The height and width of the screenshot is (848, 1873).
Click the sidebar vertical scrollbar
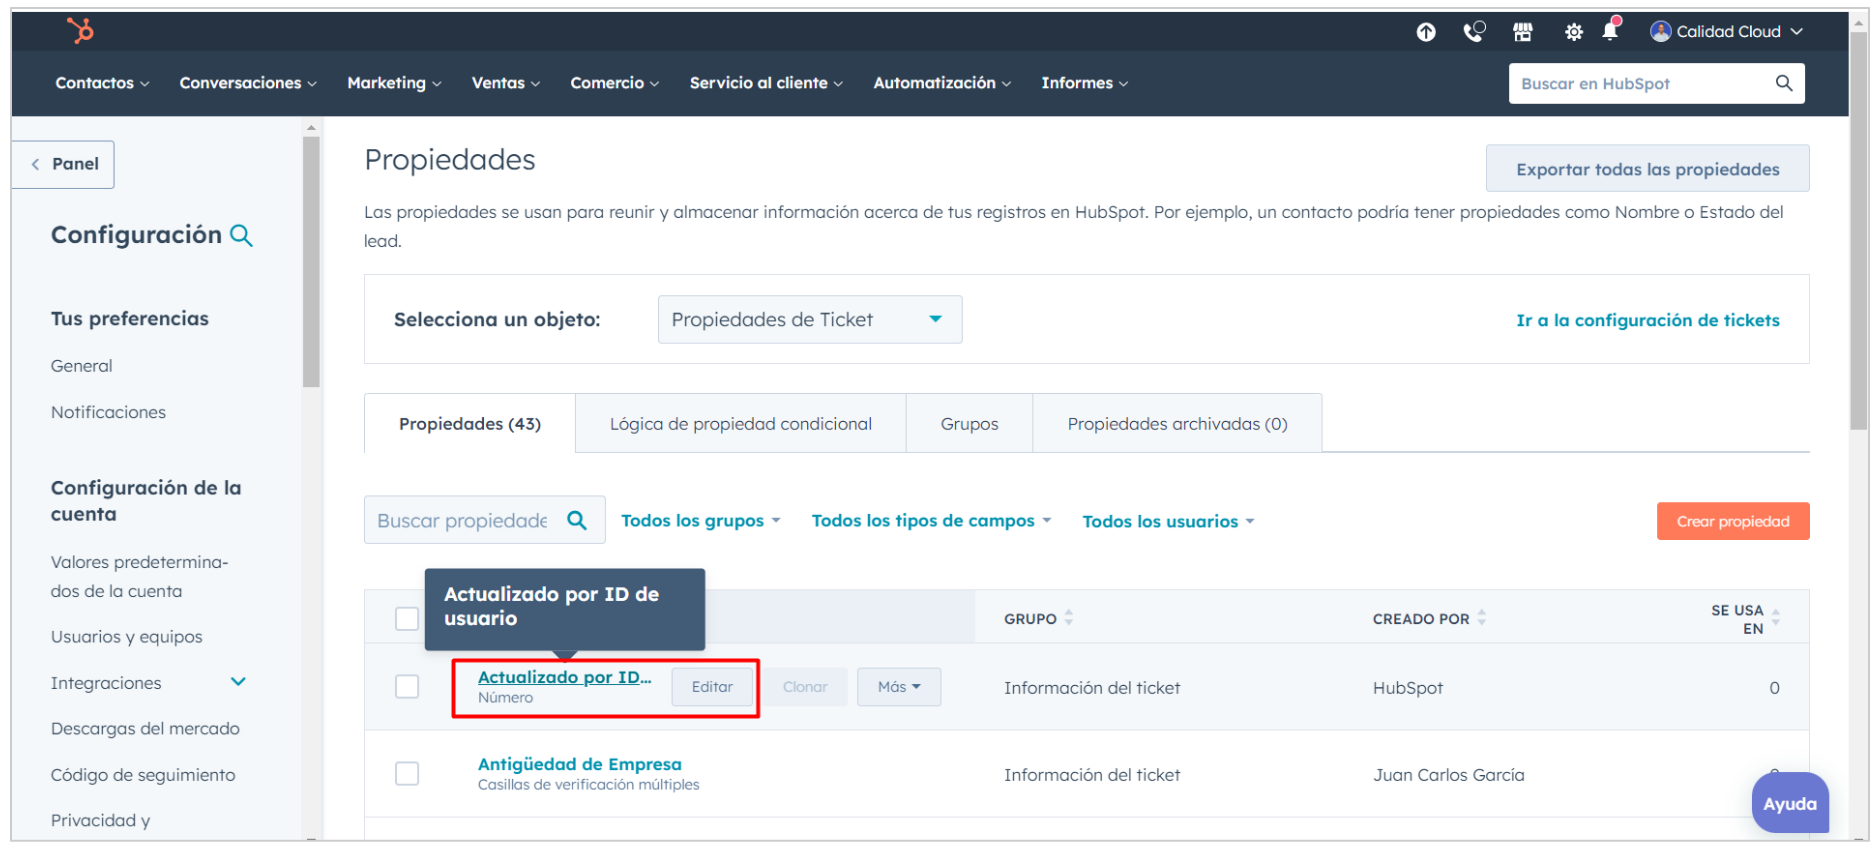(x=311, y=262)
